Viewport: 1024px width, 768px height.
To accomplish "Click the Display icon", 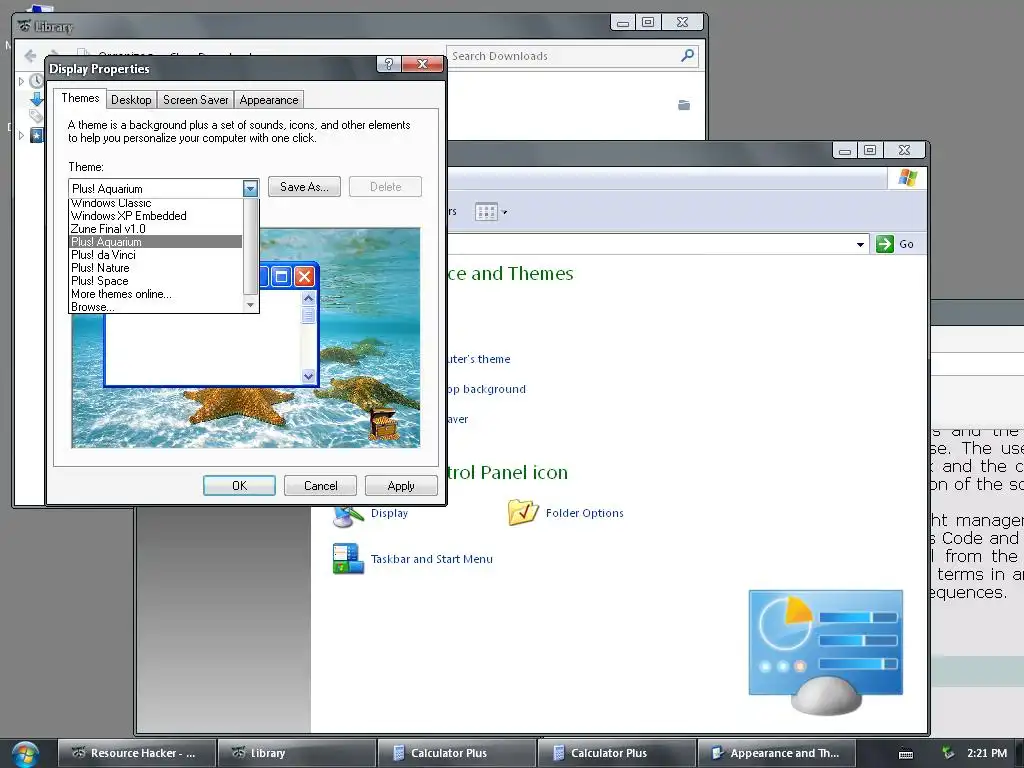I will click(347, 515).
